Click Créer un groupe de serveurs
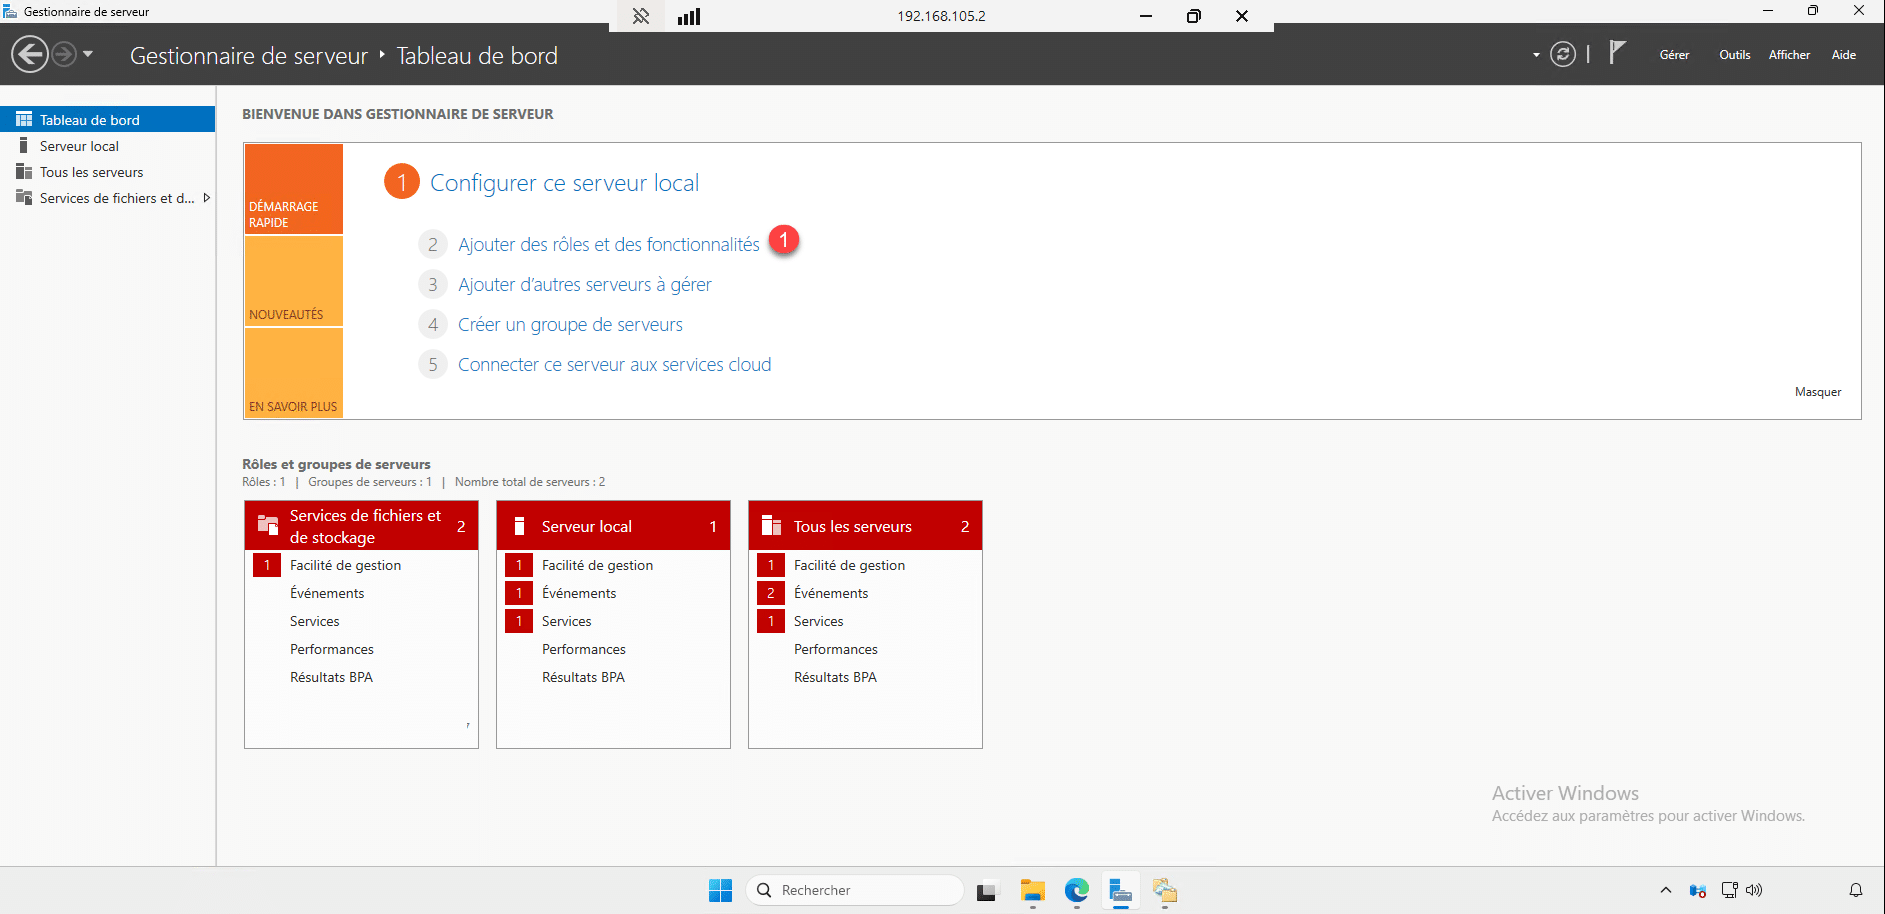The width and height of the screenshot is (1885, 914). click(x=570, y=325)
